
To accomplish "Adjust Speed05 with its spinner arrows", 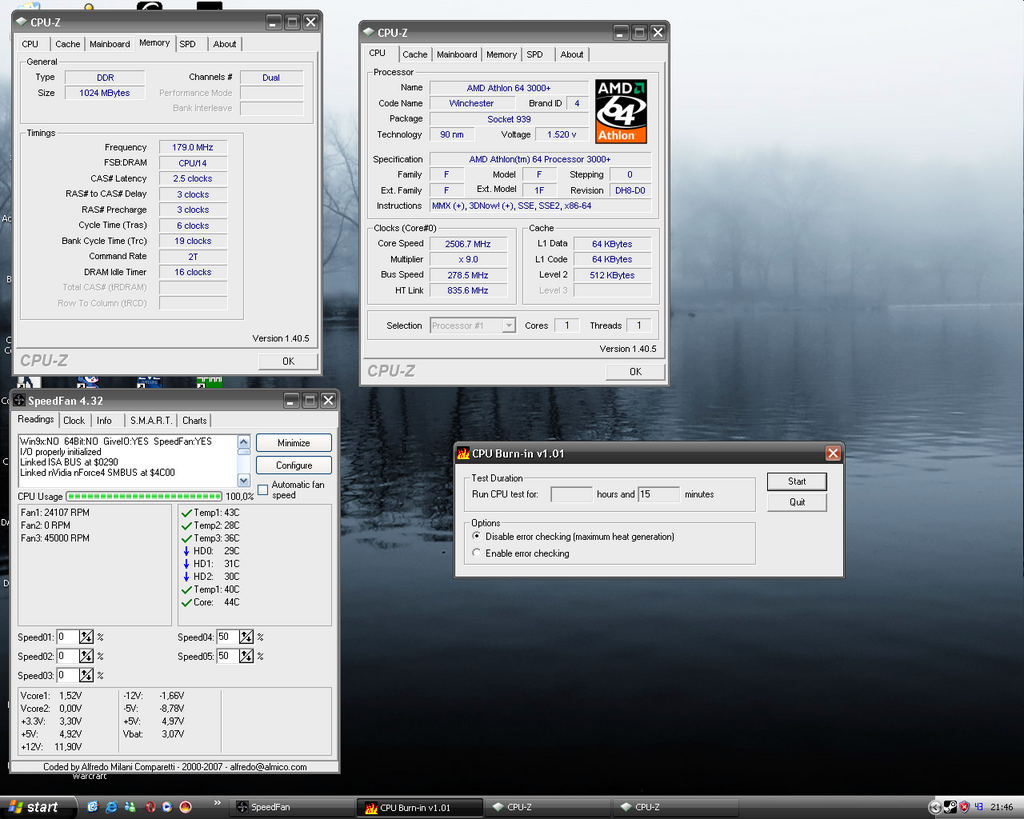I will 246,656.
